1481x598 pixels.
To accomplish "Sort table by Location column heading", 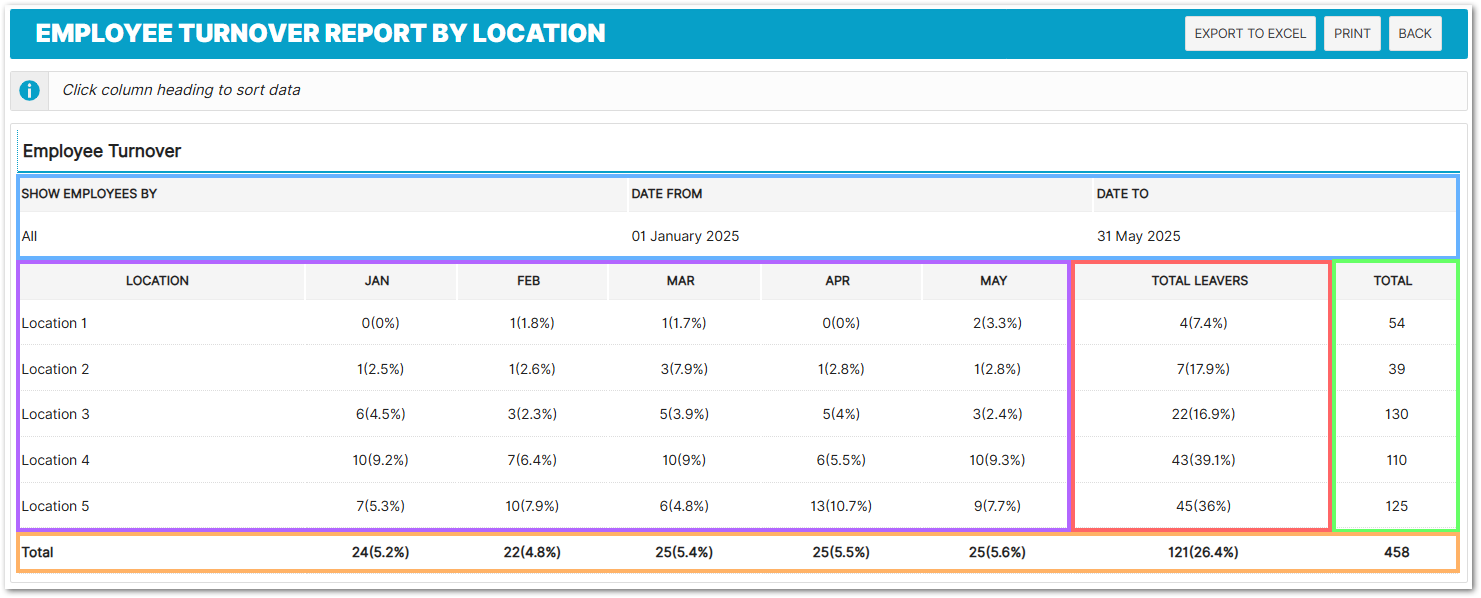I will 157,281.
